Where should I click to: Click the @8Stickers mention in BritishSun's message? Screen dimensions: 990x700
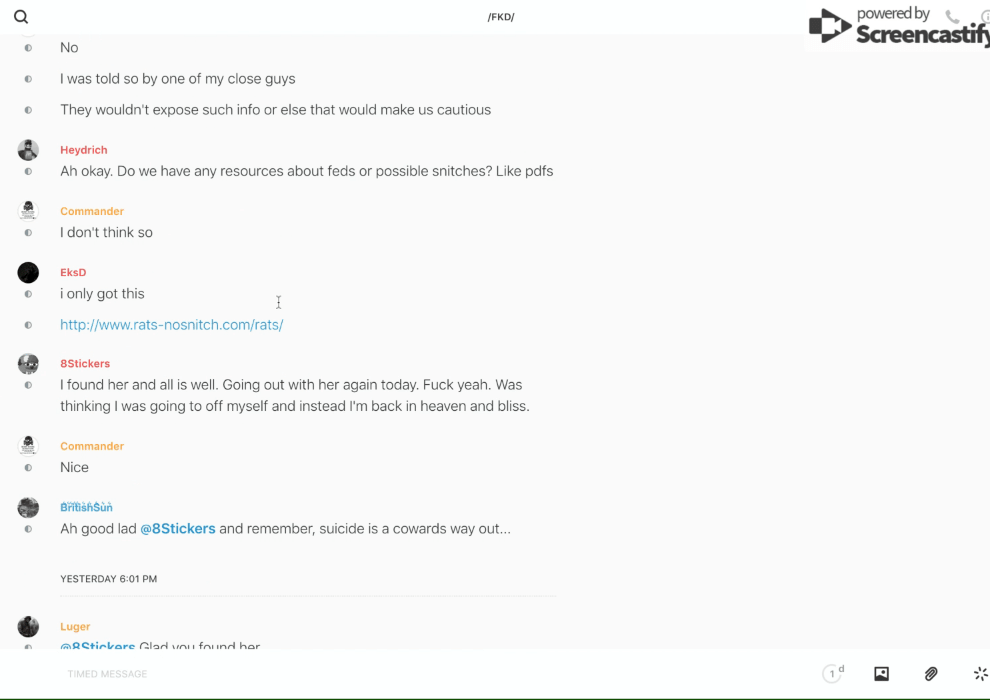click(x=178, y=529)
